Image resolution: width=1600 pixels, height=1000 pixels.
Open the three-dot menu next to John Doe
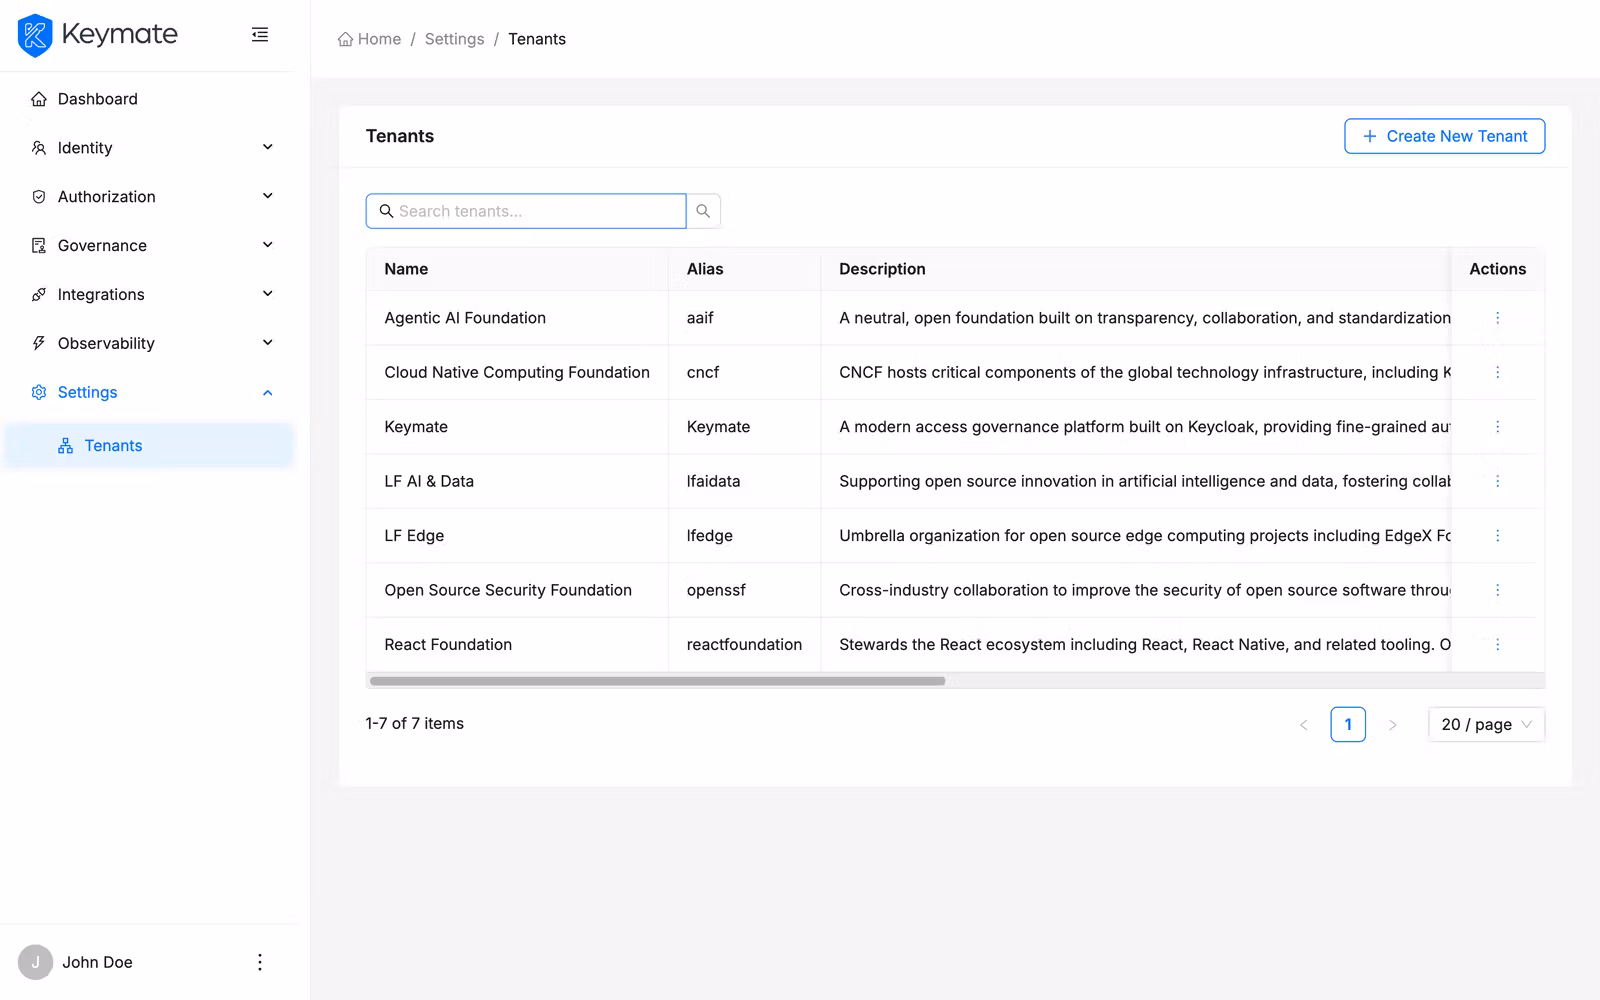[259, 961]
